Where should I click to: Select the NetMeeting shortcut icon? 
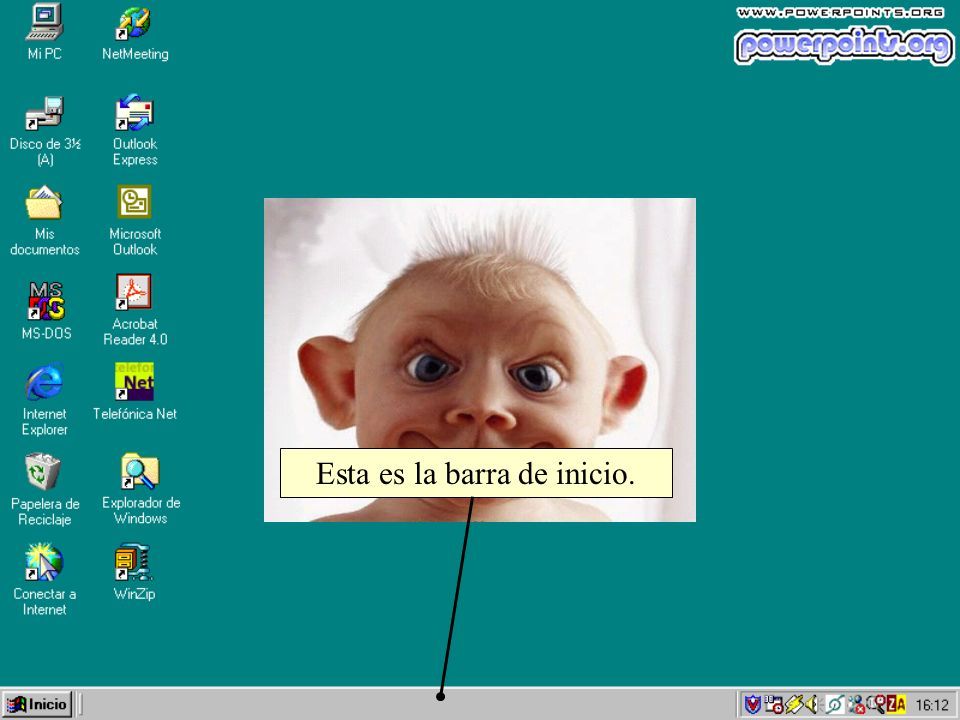(x=135, y=34)
